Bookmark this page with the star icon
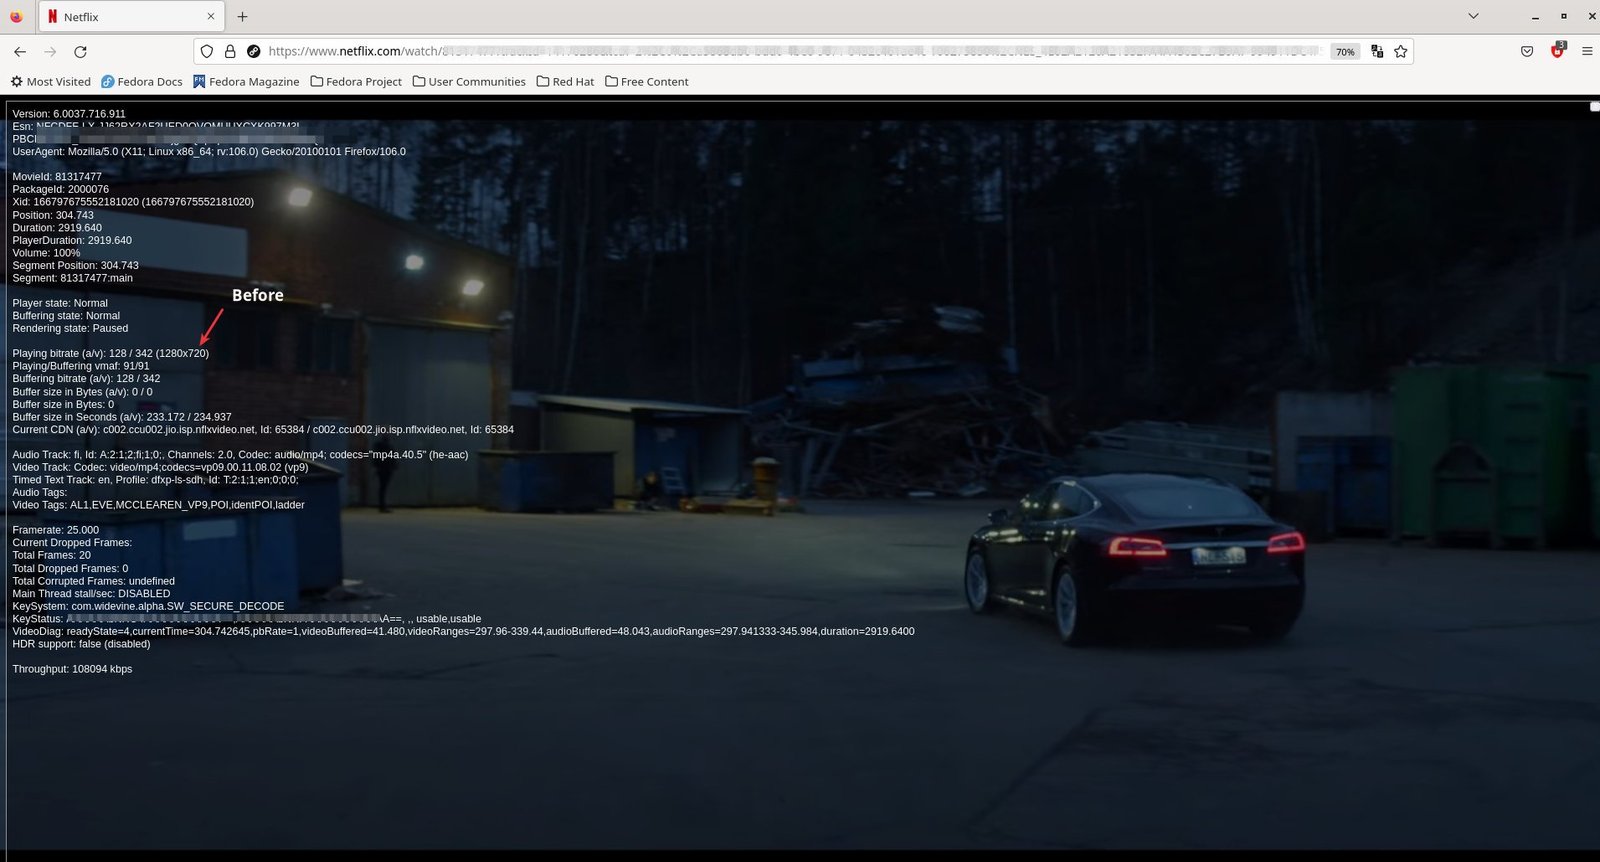The height and width of the screenshot is (862, 1600). pos(1401,51)
